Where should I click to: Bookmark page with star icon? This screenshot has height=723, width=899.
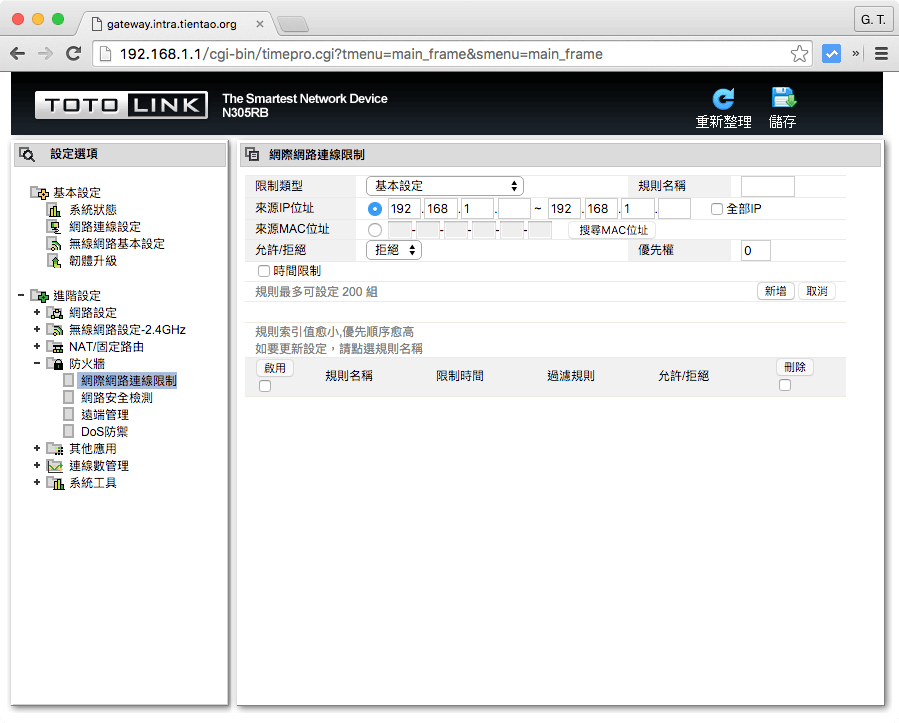[799, 54]
